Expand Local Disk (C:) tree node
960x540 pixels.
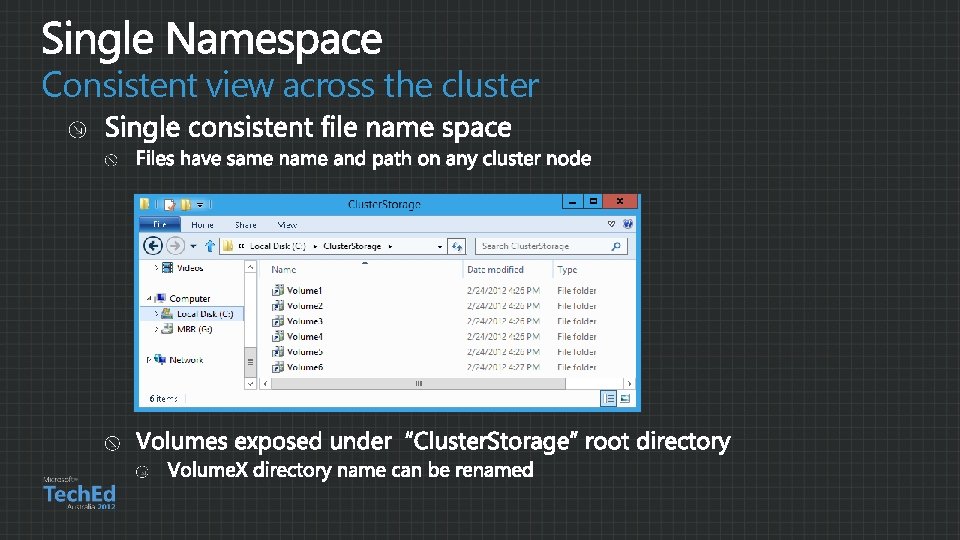tap(156, 314)
